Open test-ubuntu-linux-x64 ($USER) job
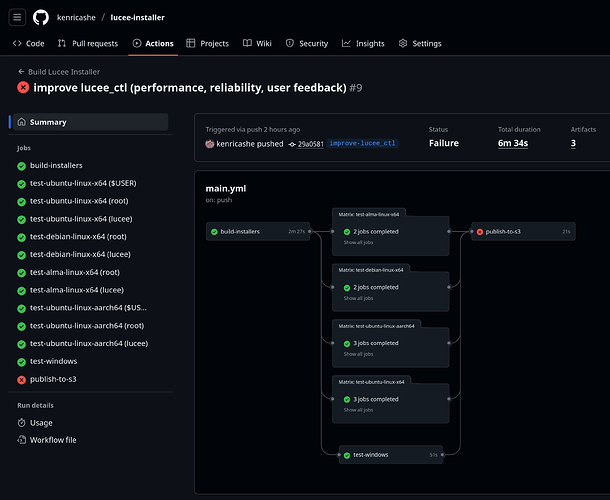This screenshot has height=500, width=610. pos(83,183)
